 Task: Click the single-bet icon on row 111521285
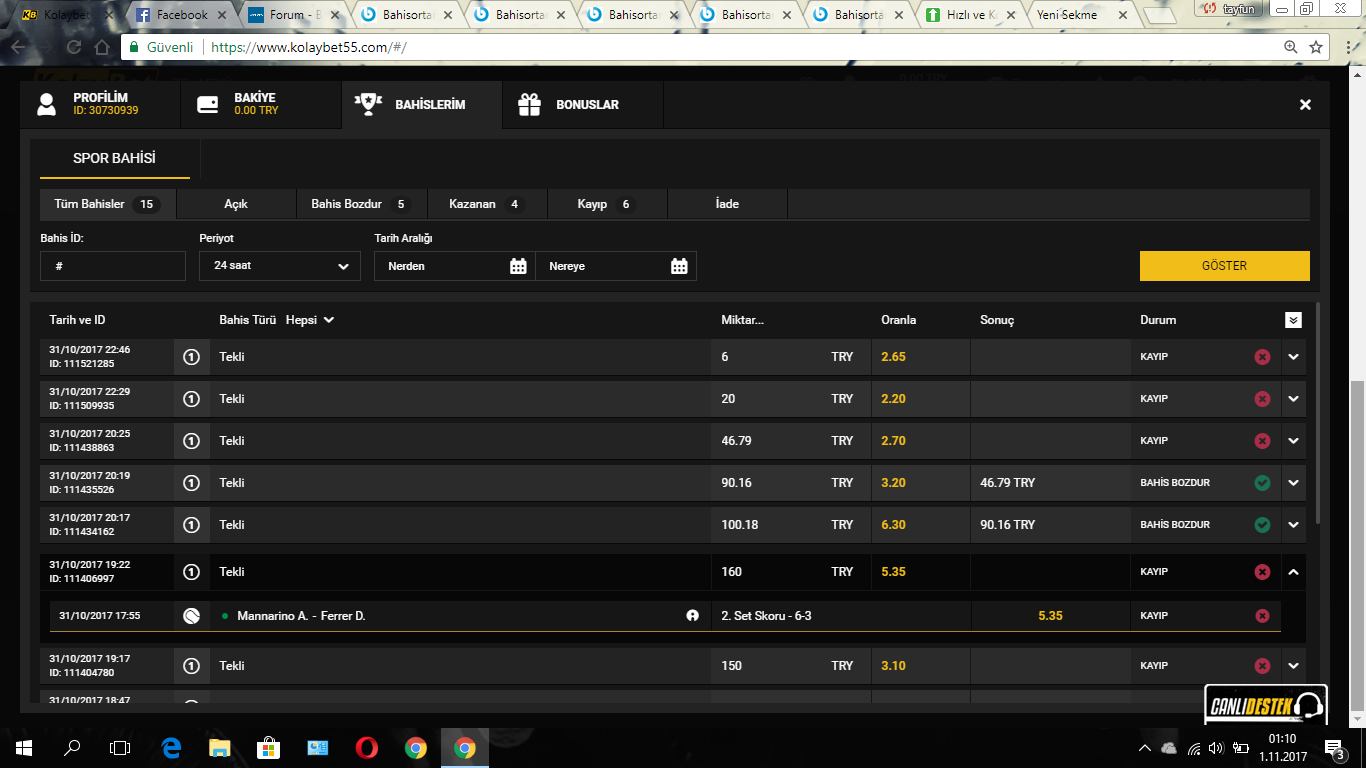click(191, 357)
